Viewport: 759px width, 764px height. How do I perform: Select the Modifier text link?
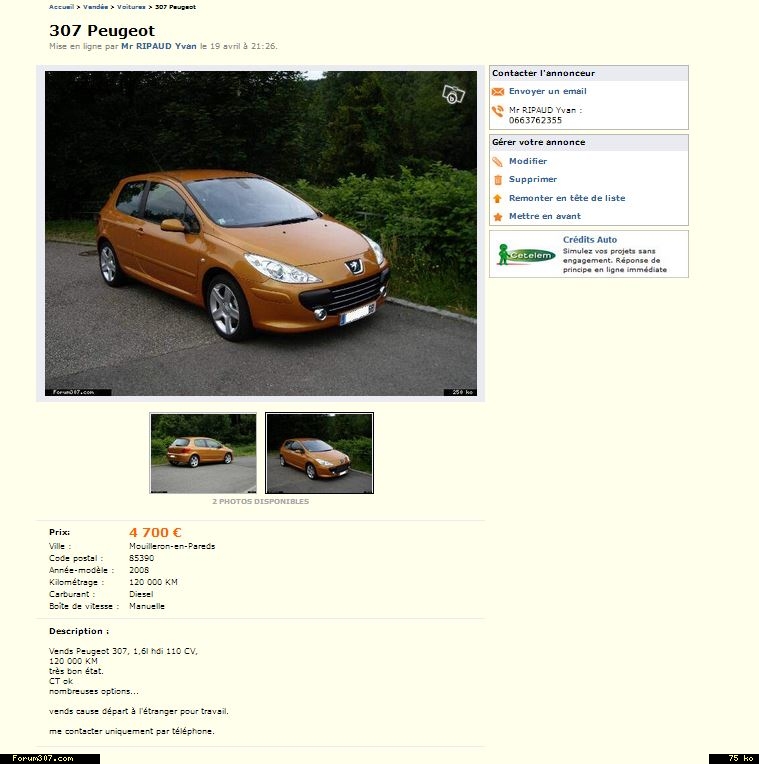[x=527, y=162]
